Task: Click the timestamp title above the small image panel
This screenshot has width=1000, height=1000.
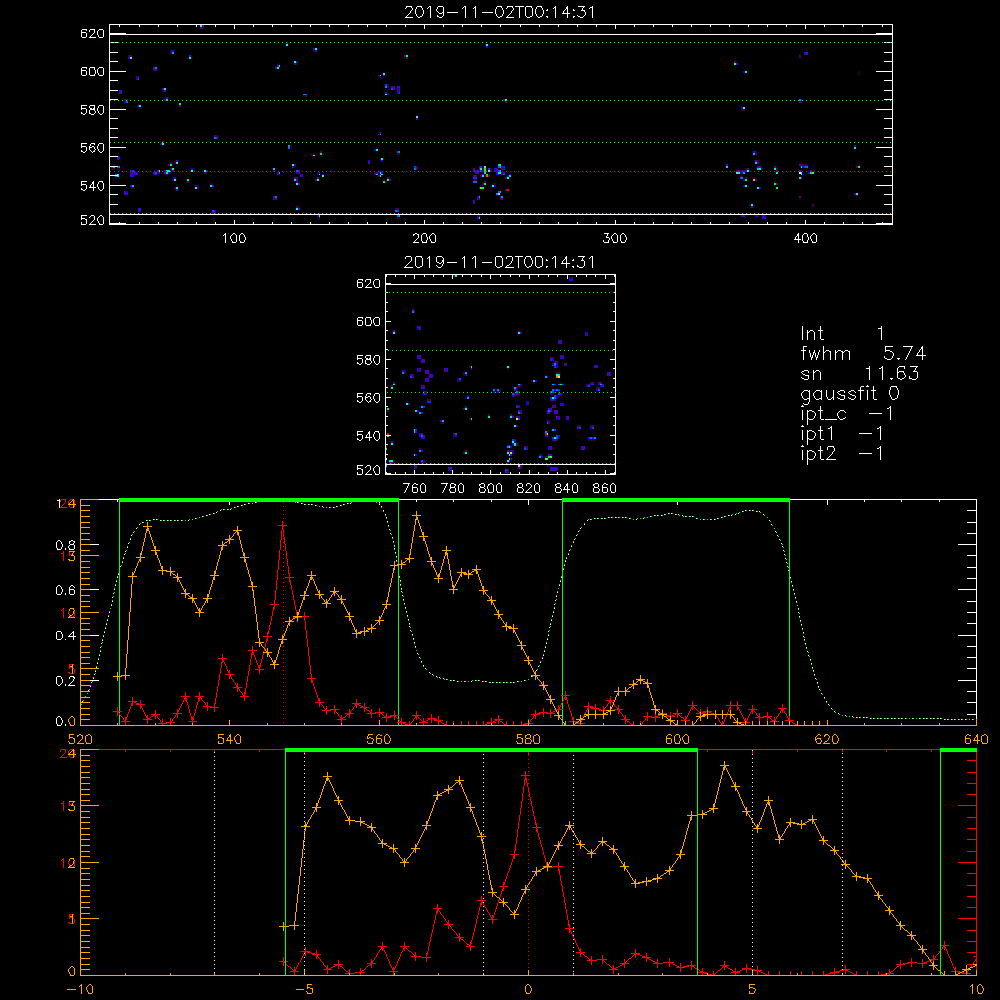Action: pyautogui.click(x=500, y=262)
